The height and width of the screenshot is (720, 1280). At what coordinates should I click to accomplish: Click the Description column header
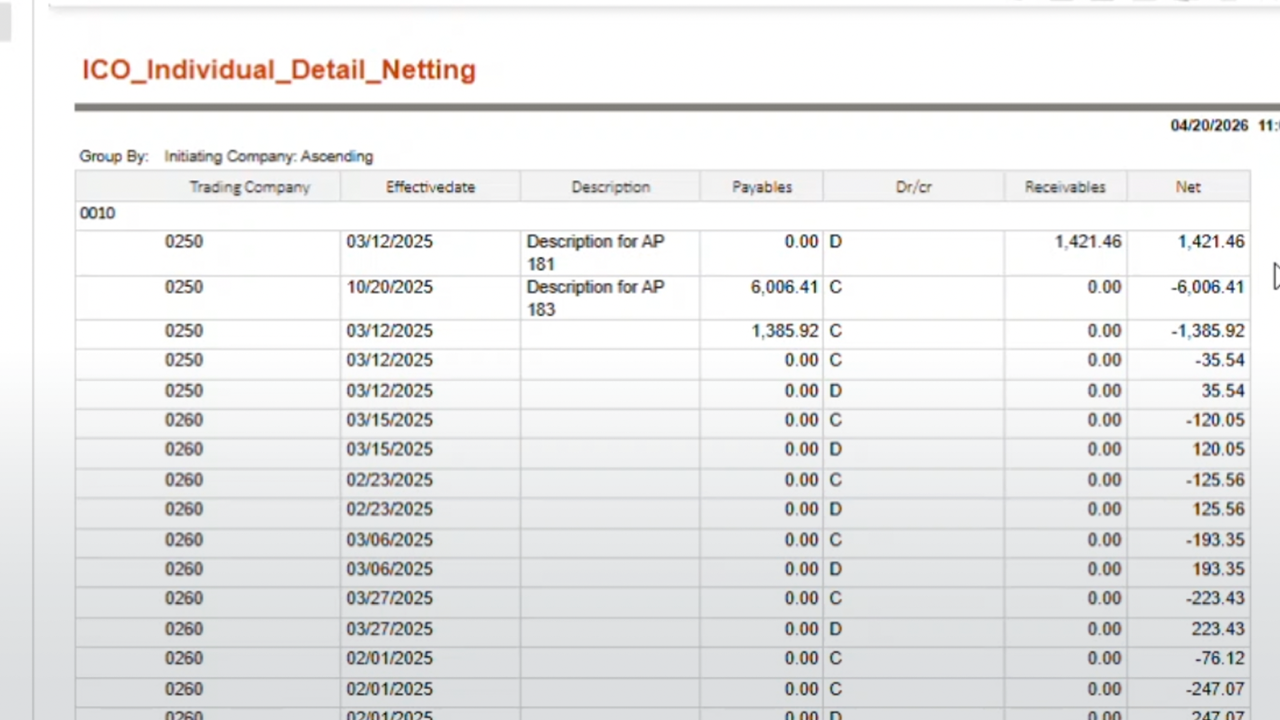pyautogui.click(x=611, y=187)
